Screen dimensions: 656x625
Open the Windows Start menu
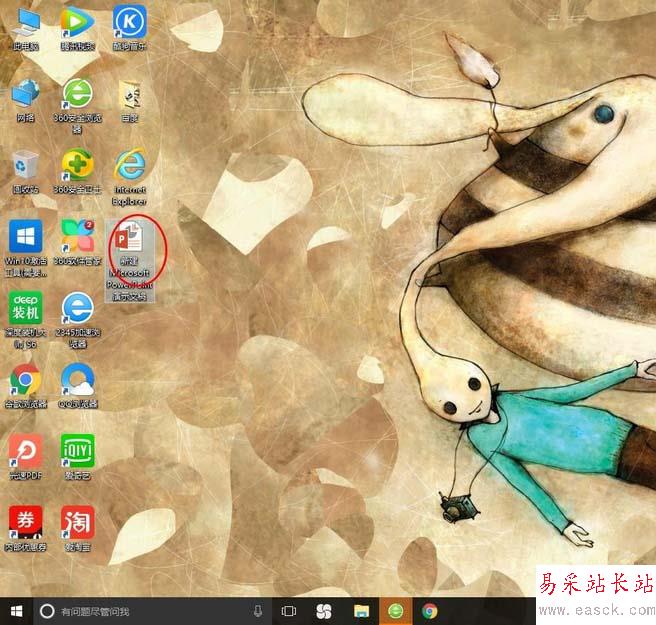(16, 611)
